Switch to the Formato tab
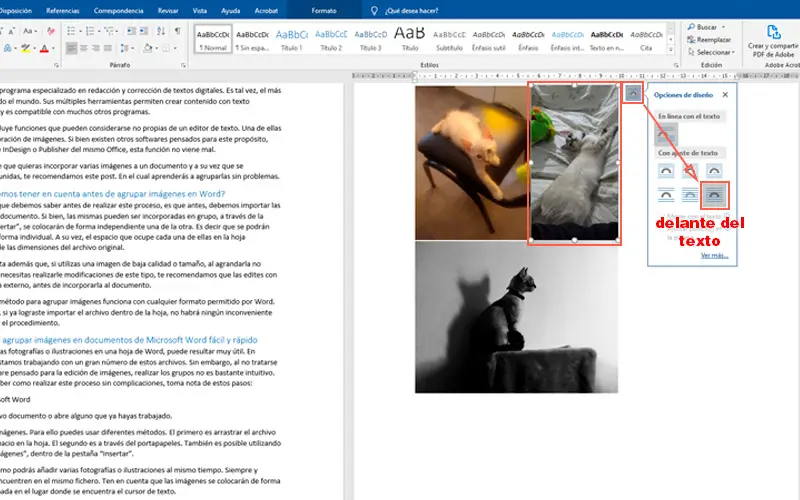The width and height of the screenshot is (800, 500). pyautogui.click(x=324, y=10)
